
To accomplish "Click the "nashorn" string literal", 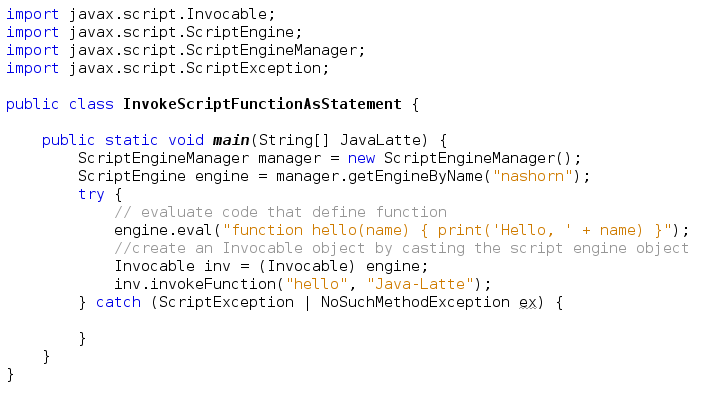I will [532, 176].
